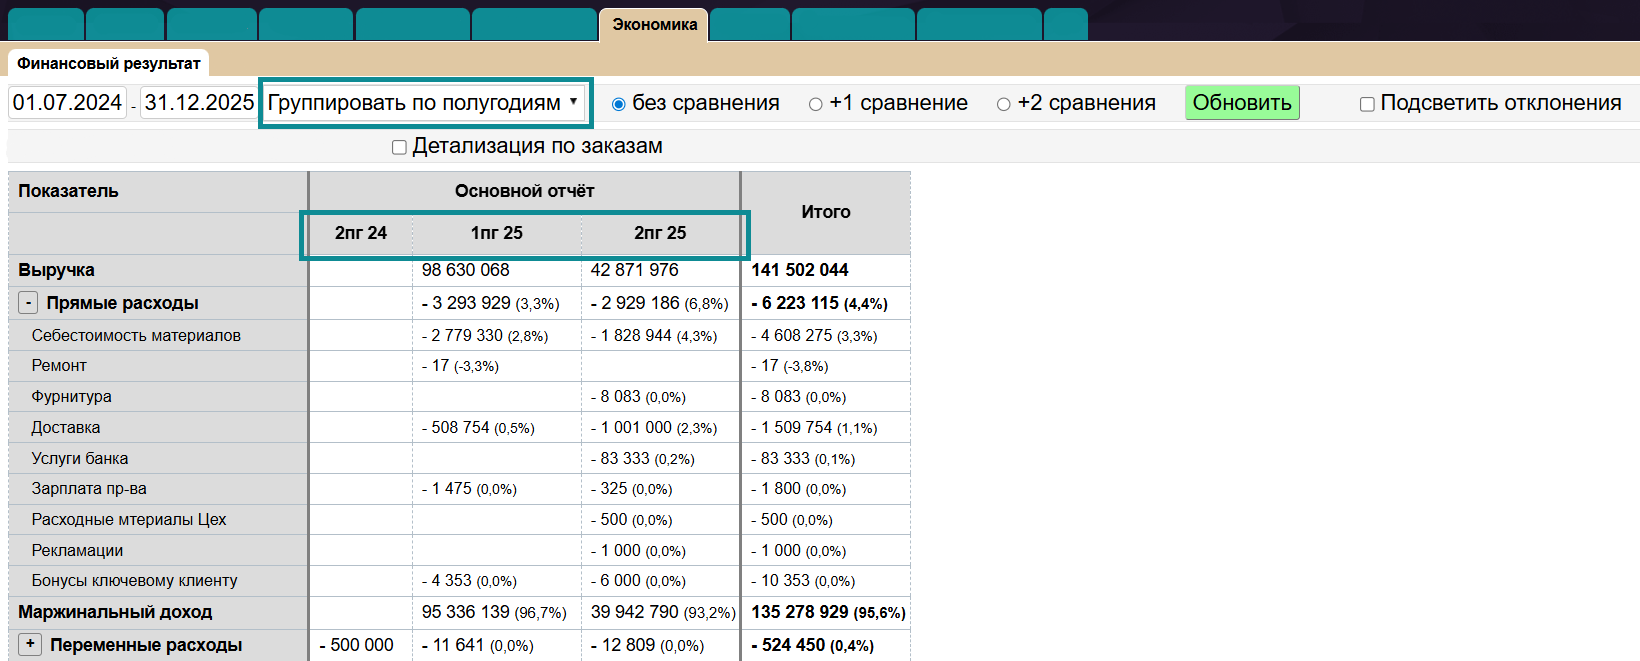Click the Маржинальный доход row label
This screenshot has height=661, width=1640.
click(115, 612)
